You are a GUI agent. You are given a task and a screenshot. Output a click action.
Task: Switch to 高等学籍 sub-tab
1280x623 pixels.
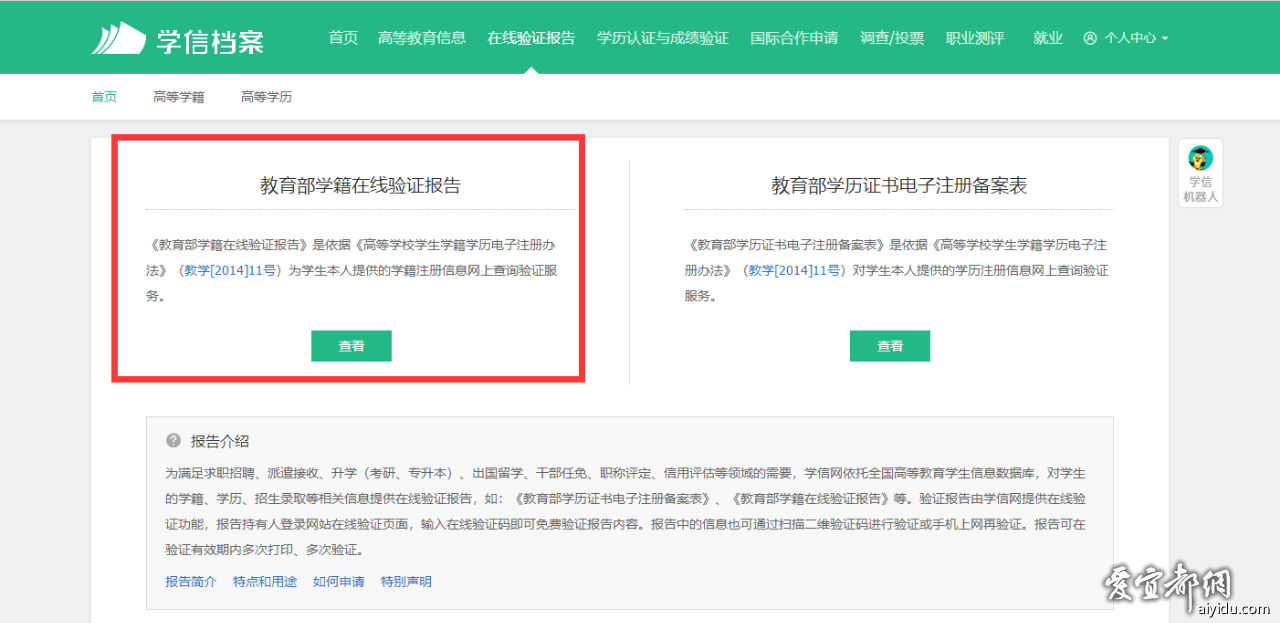(x=179, y=97)
